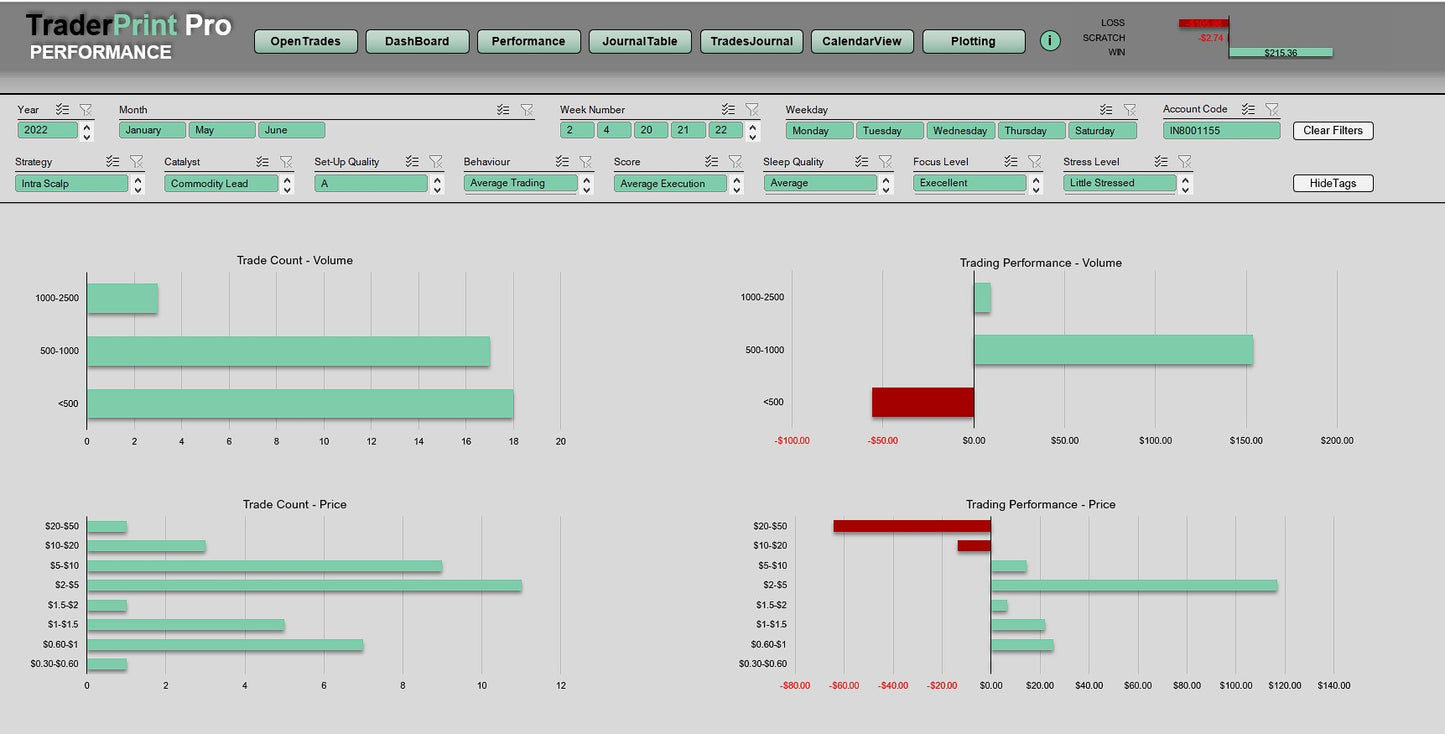Step up in the Week Number slicer list

click(x=752, y=125)
